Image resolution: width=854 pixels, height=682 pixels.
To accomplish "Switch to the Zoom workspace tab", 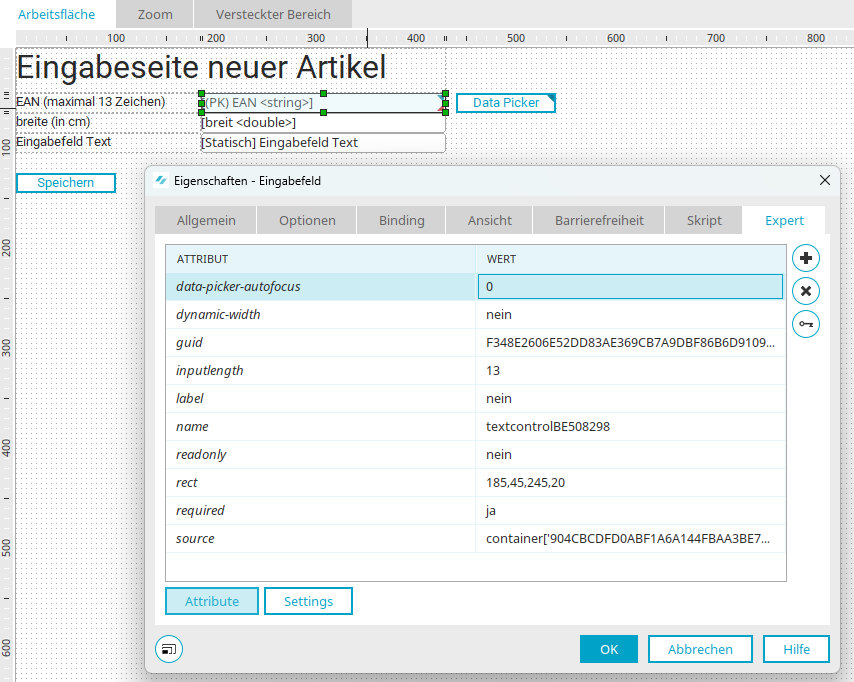I will click(x=155, y=14).
